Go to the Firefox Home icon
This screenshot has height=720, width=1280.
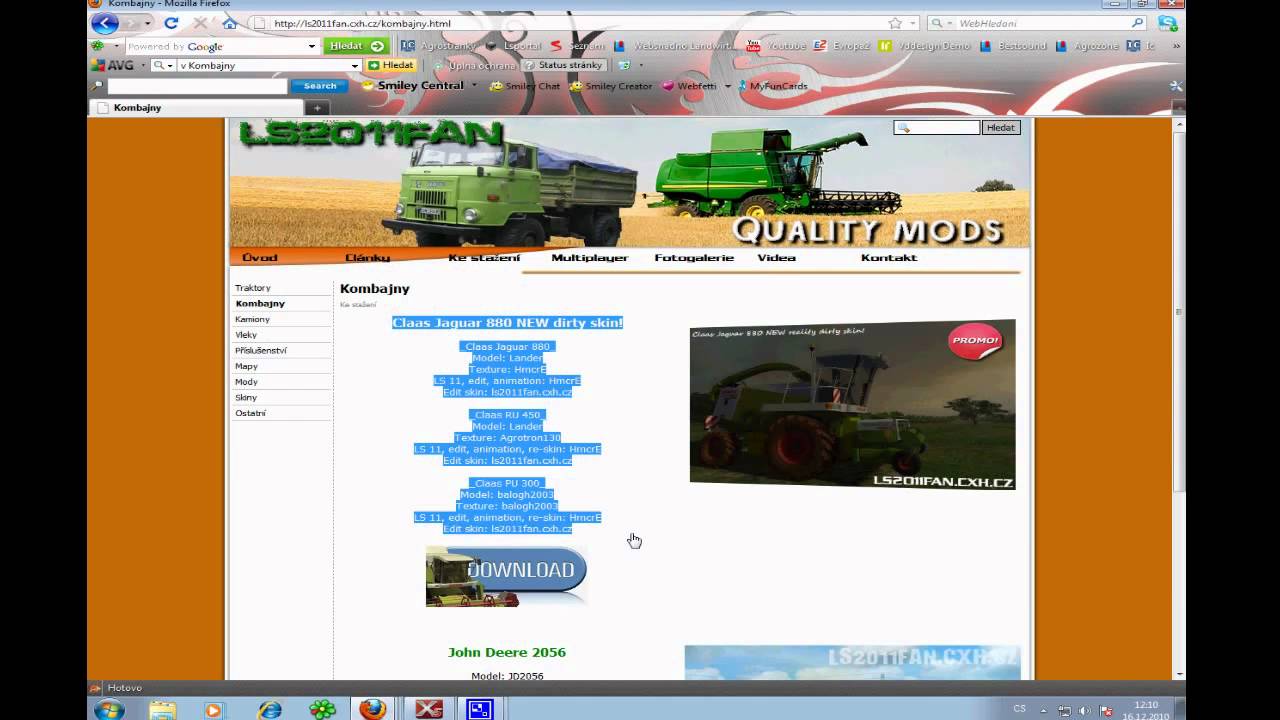point(229,23)
